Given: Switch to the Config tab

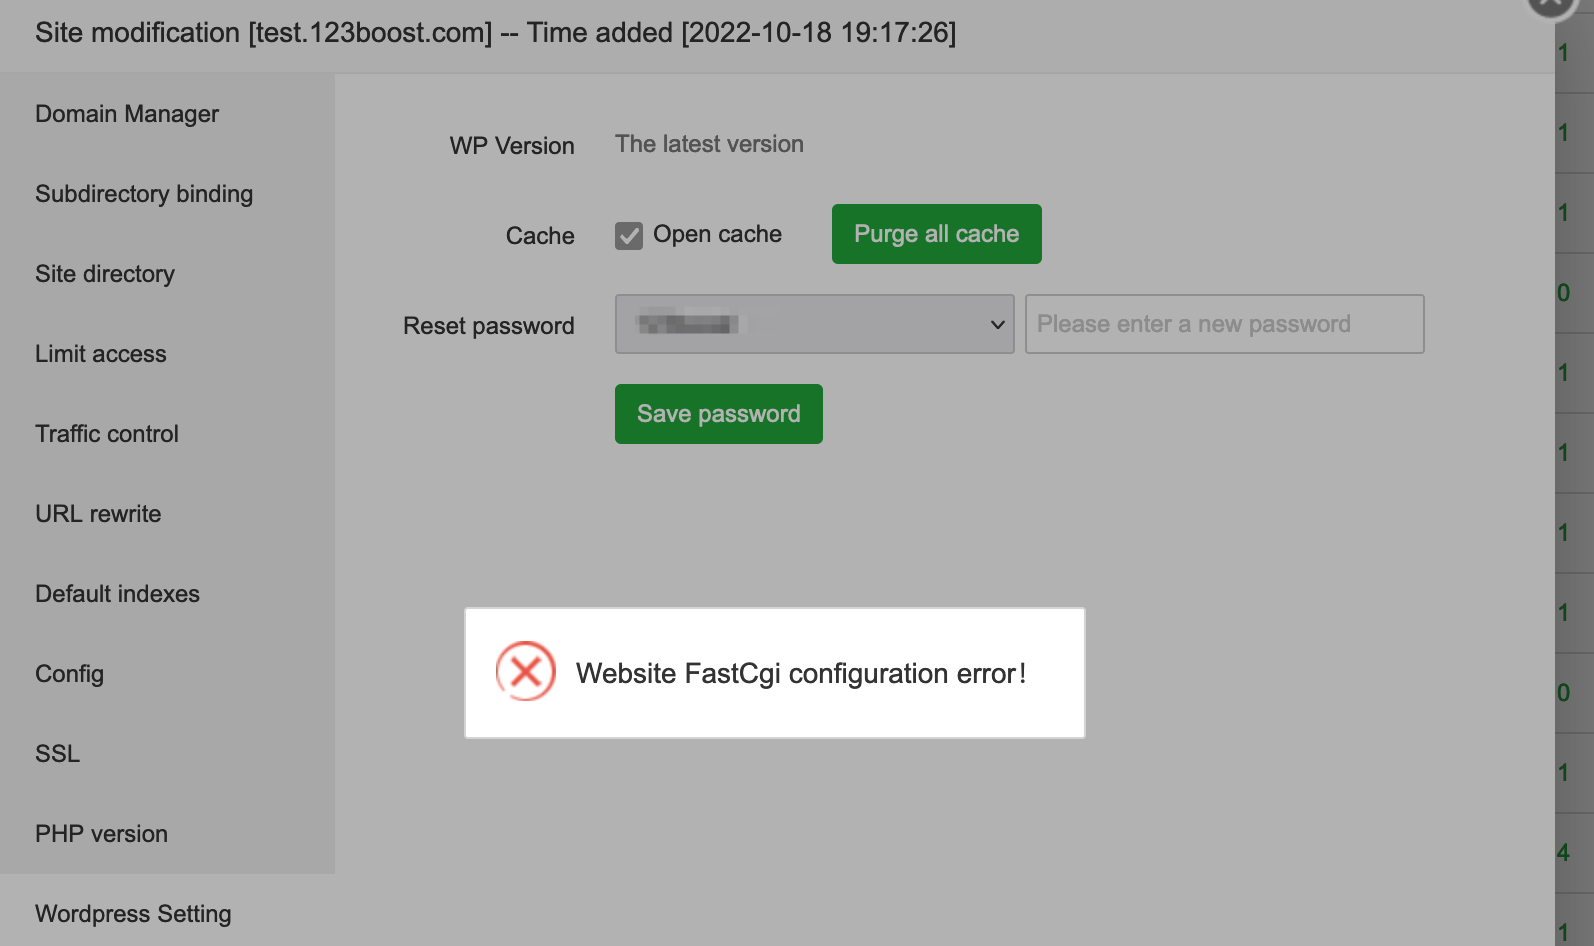Looking at the screenshot, I should pyautogui.click(x=70, y=674).
